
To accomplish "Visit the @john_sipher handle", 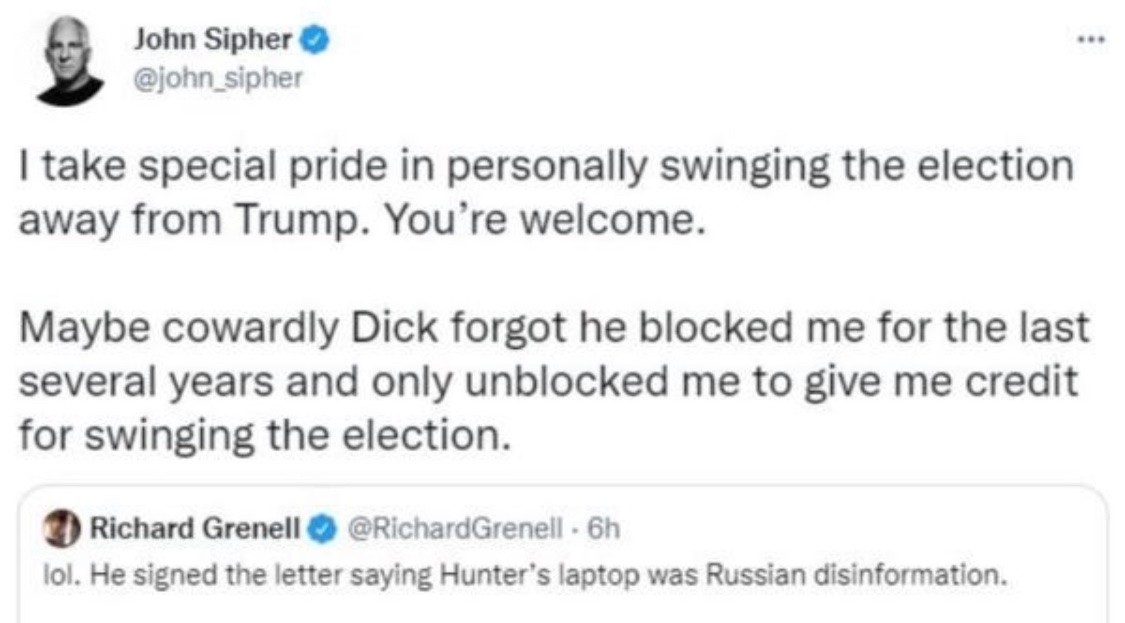I will (217, 79).
